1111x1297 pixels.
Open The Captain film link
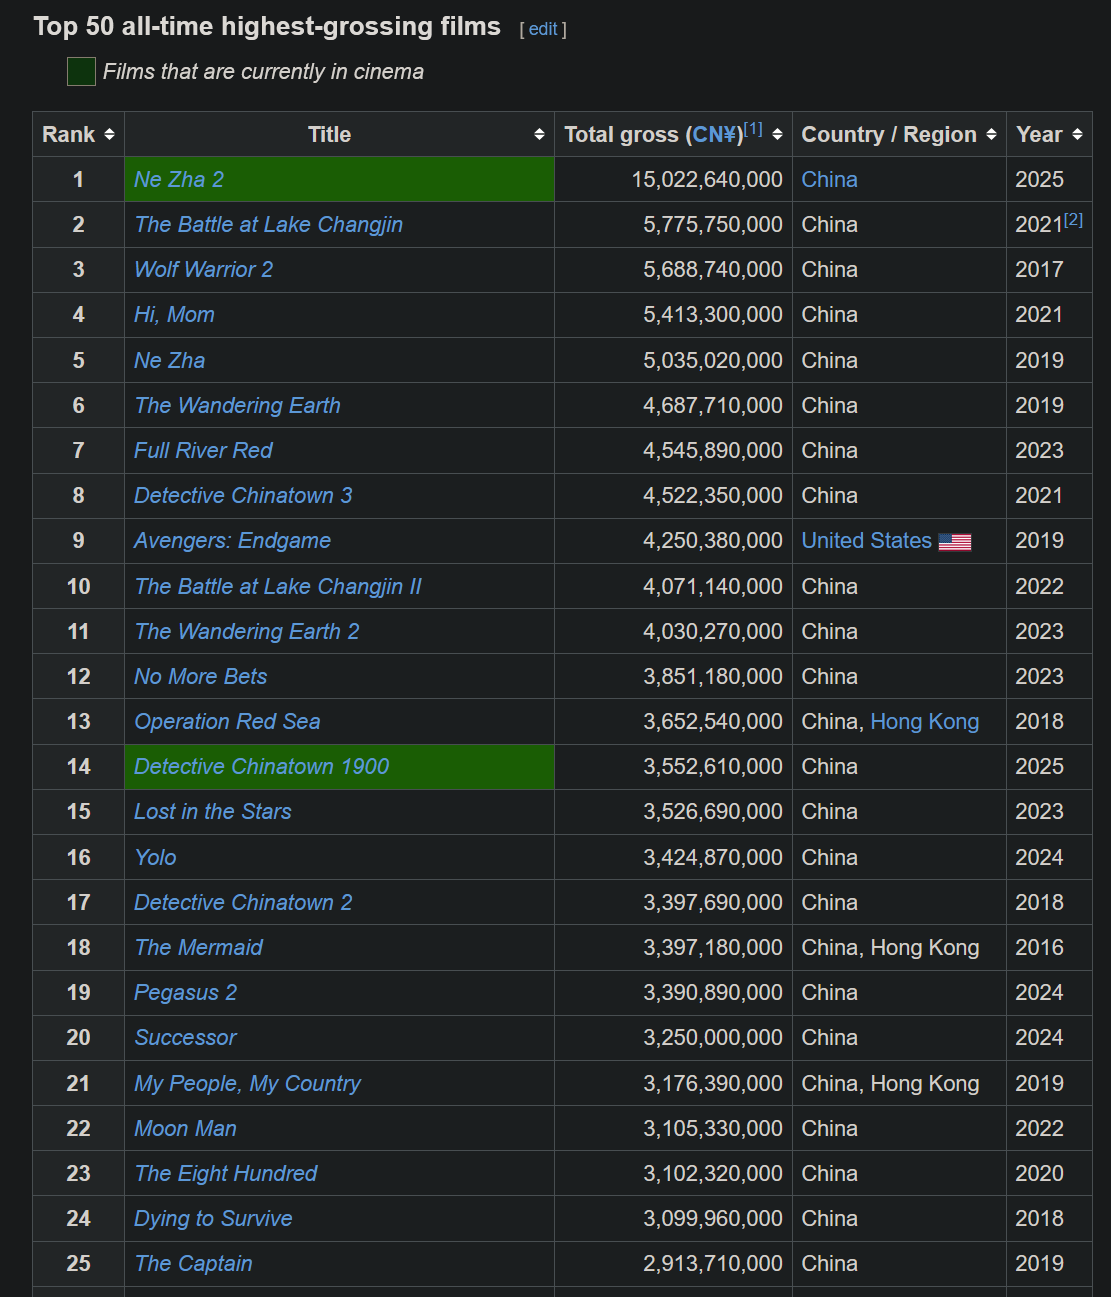[x=193, y=1264]
